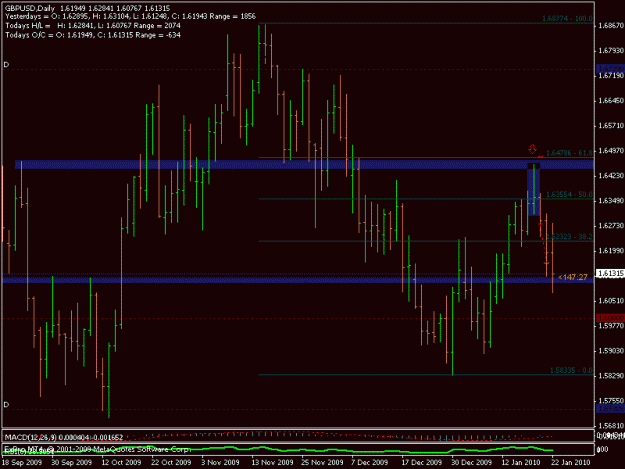Click the 3 Nov 2009 date label
625x469 pixels.
tap(220, 463)
